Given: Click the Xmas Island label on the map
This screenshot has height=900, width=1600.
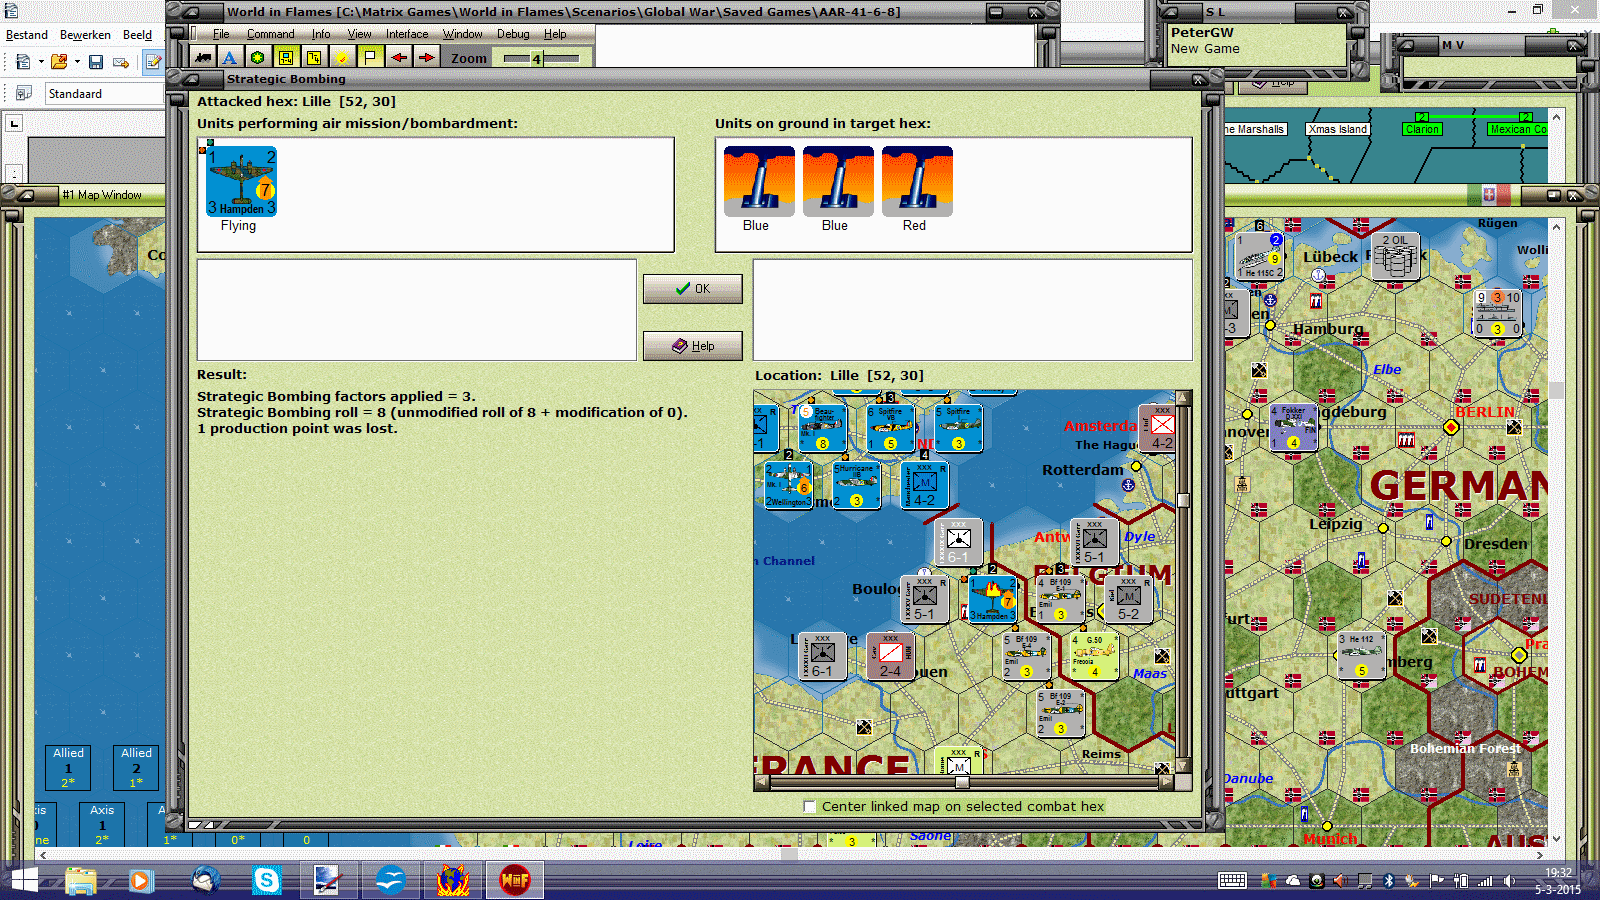Looking at the screenshot, I should click(x=1338, y=129).
